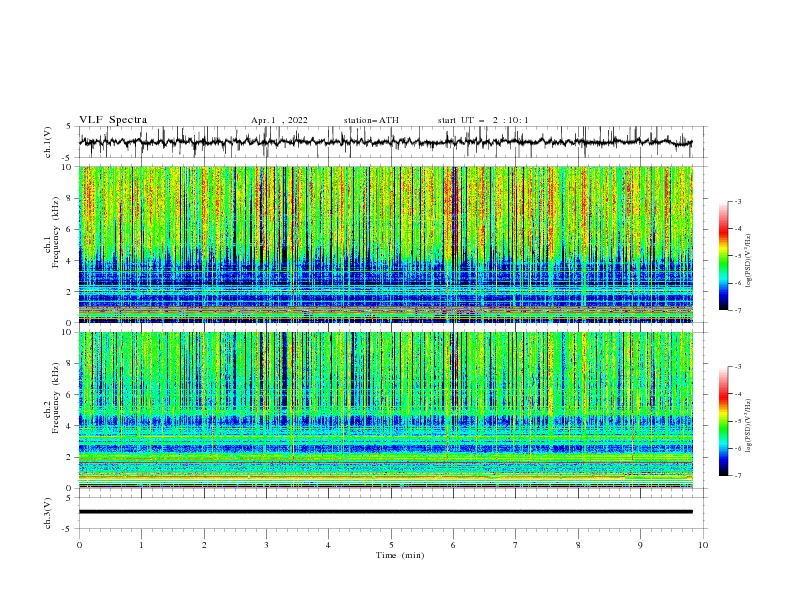
Task: Click inside the ch.1 spectrogram panel
Action: tap(386, 244)
